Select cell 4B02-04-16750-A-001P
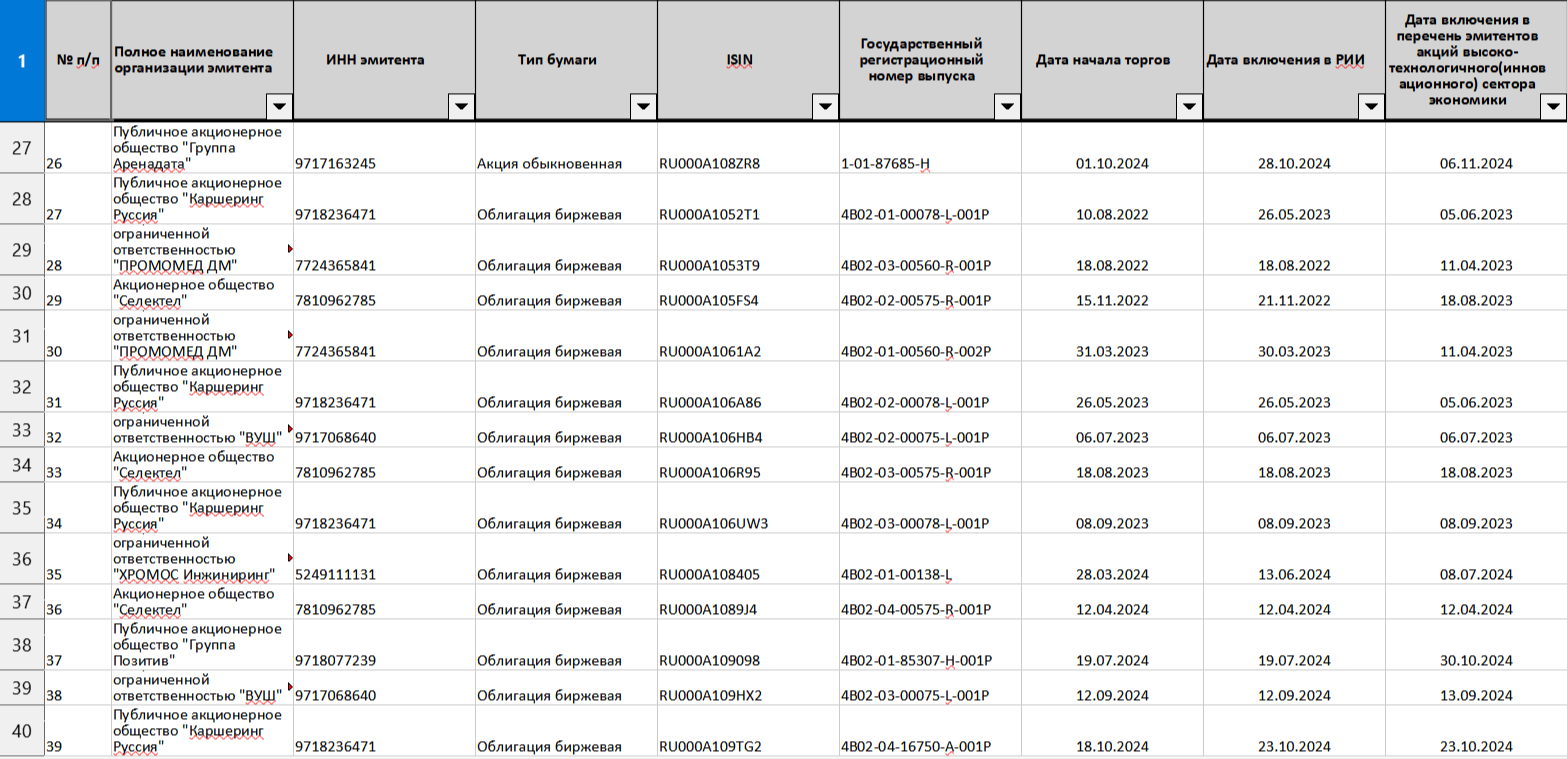 point(930,731)
